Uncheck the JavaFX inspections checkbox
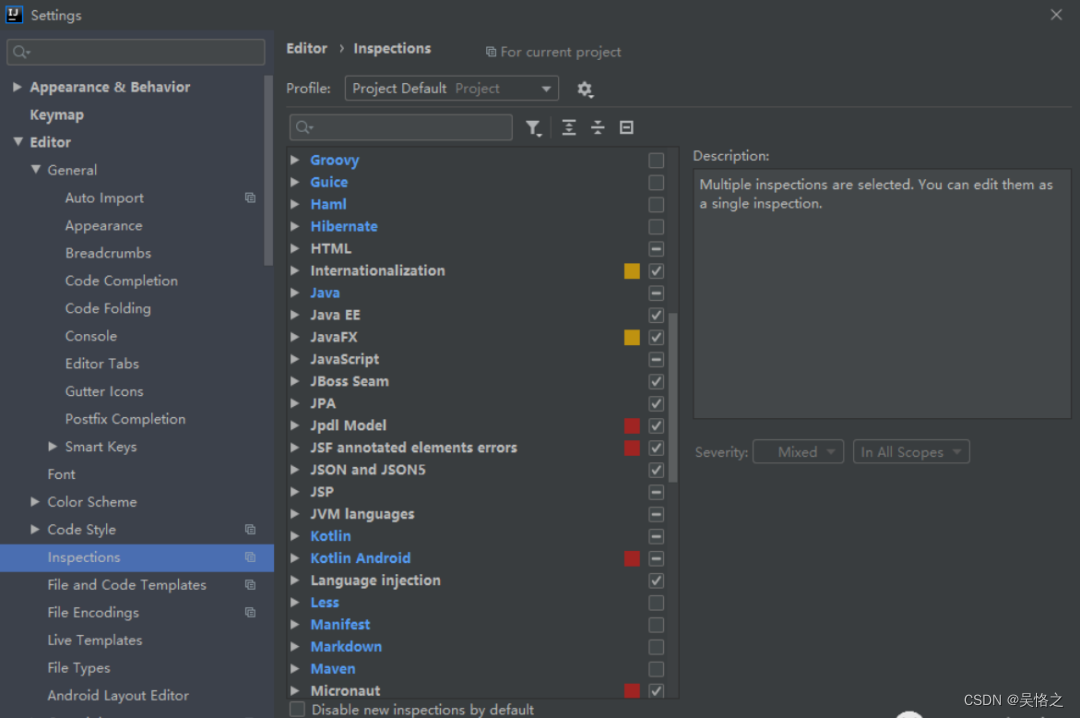The height and width of the screenshot is (718, 1080). [x=656, y=338]
